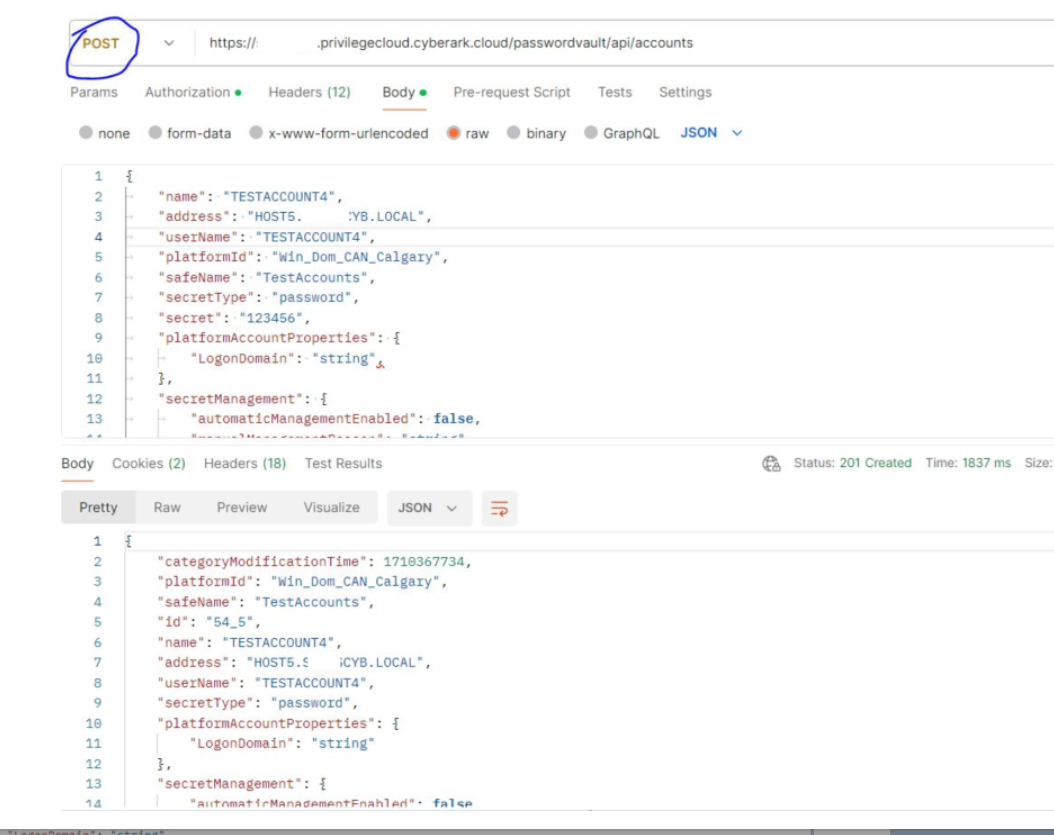Click the response "safeName": "TestAccounts" line

coord(266,602)
